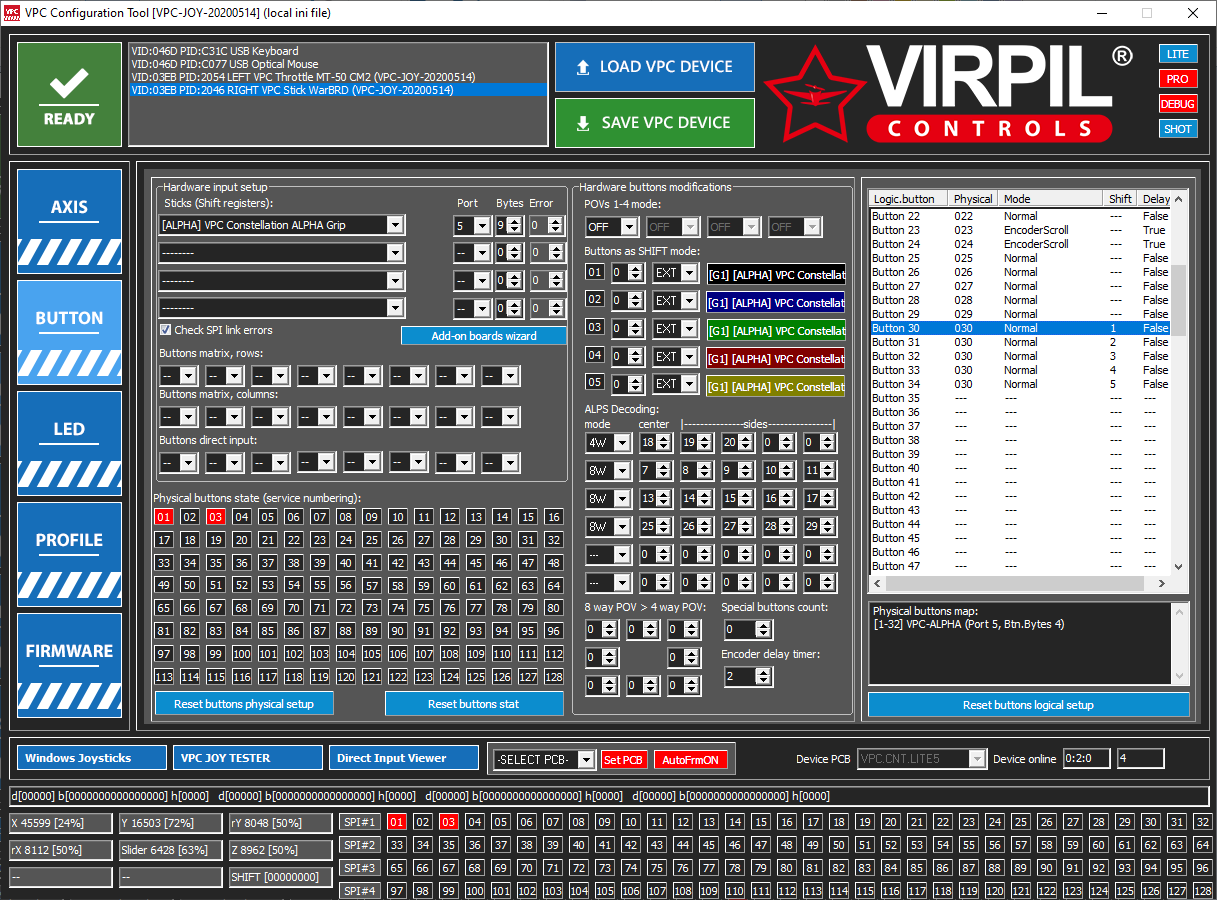1217x900 pixels.
Task: Switch to LITE mode
Action: pyautogui.click(x=1178, y=54)
